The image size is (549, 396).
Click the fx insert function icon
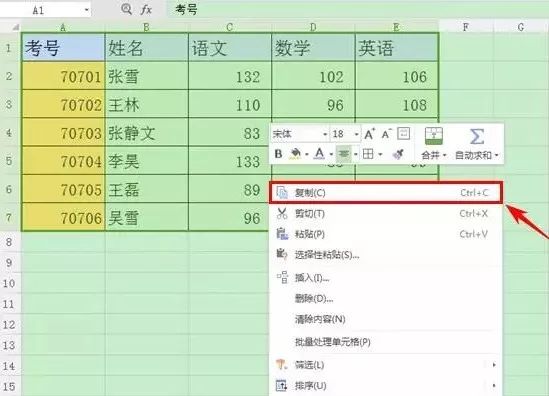pyautogui.click(x=146, y=10)
